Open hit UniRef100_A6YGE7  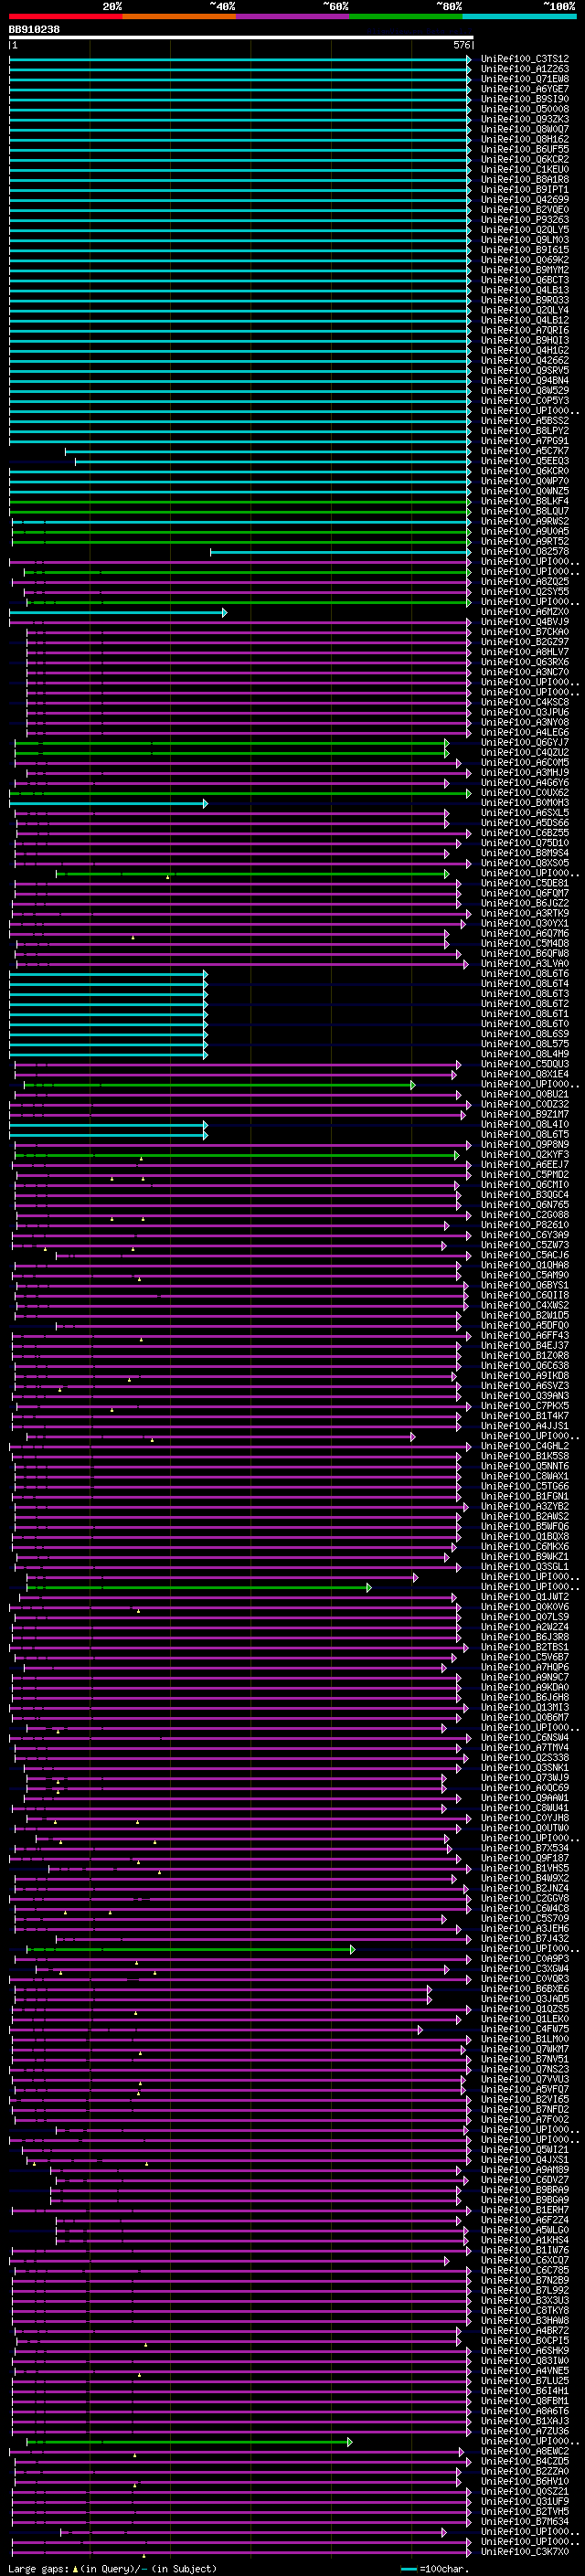(x=525, y=89)
